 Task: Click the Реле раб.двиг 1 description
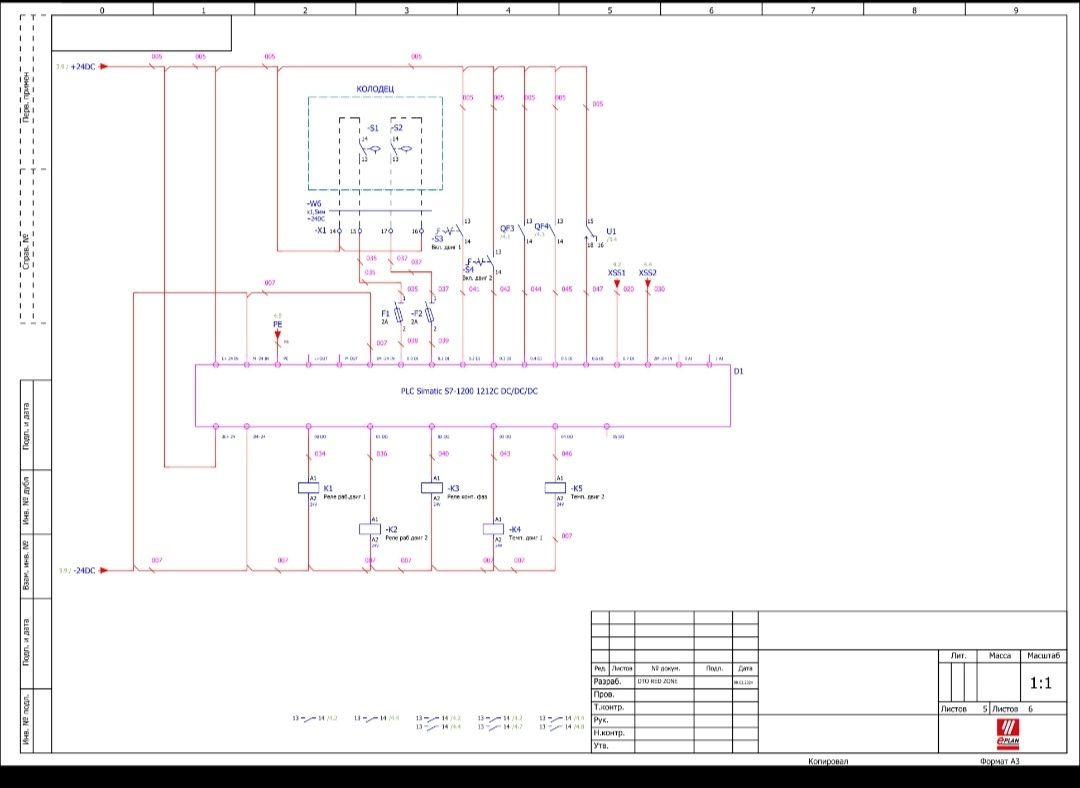(x=344, y=496)
